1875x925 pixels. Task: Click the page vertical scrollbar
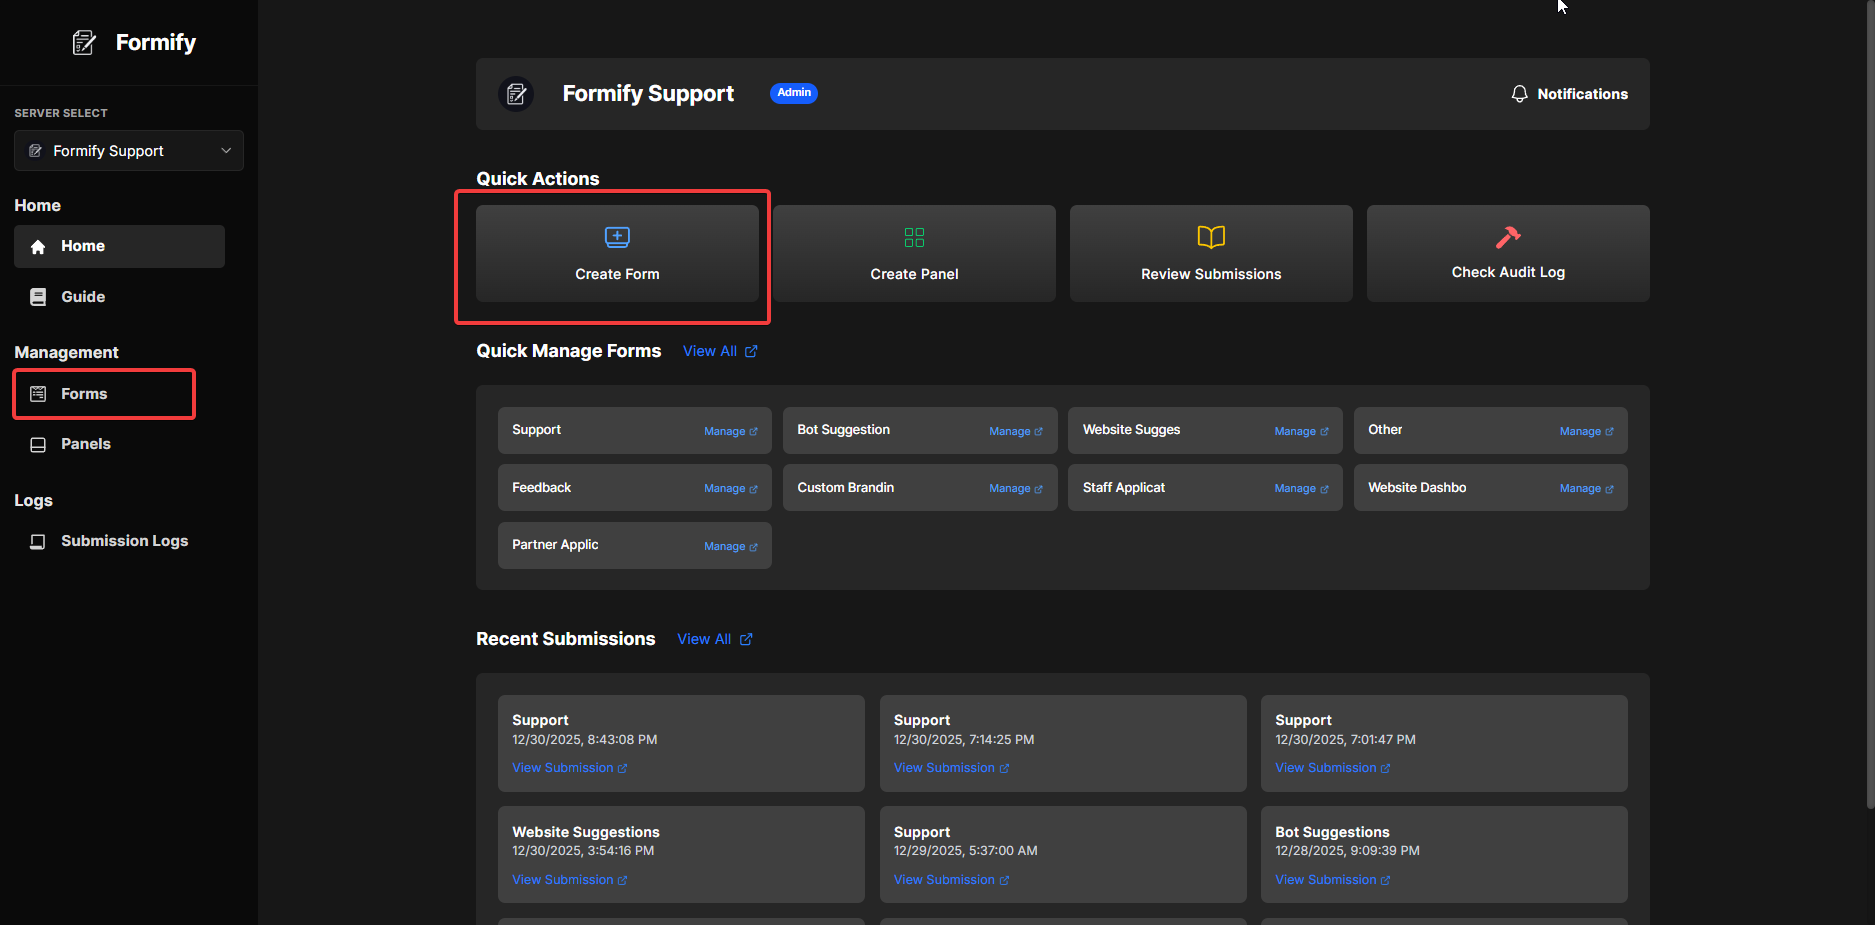tap(1869, 400)
